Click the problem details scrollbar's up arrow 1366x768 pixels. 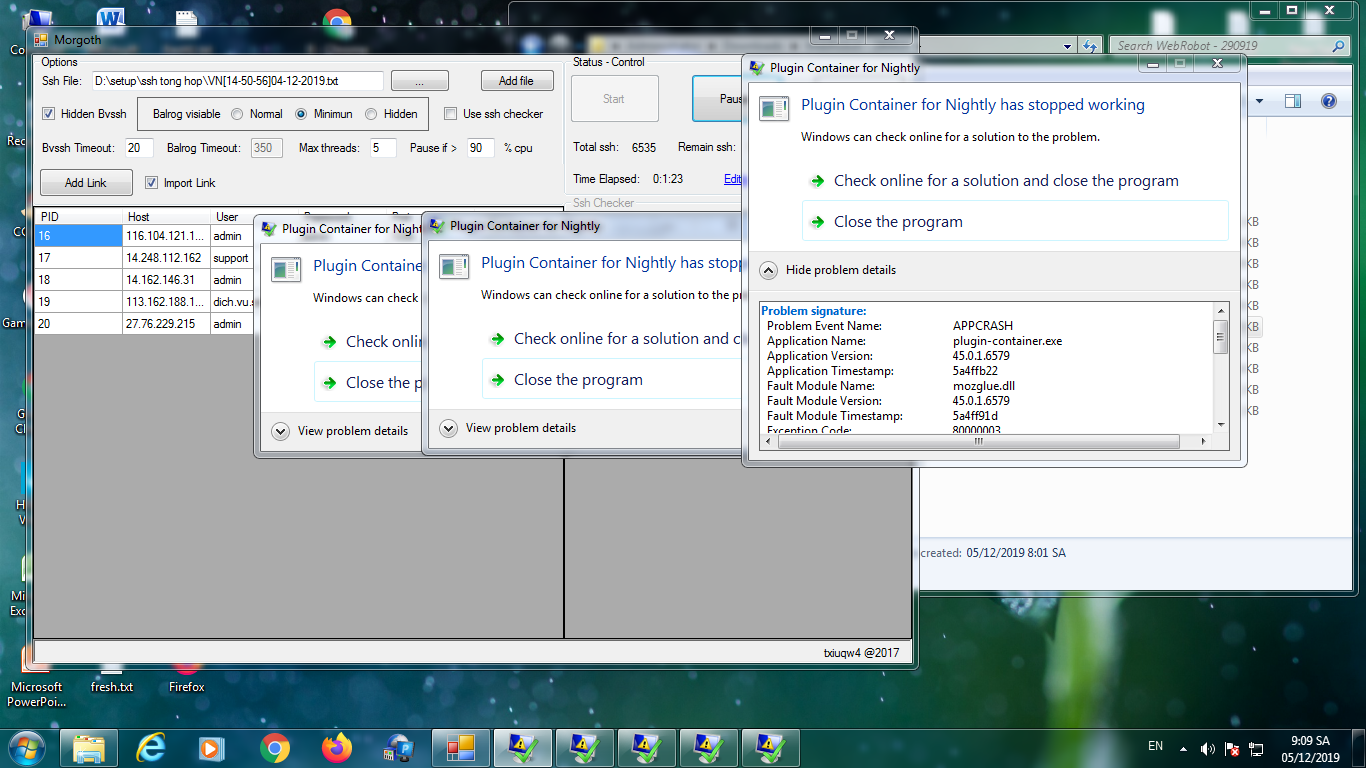1220,310
